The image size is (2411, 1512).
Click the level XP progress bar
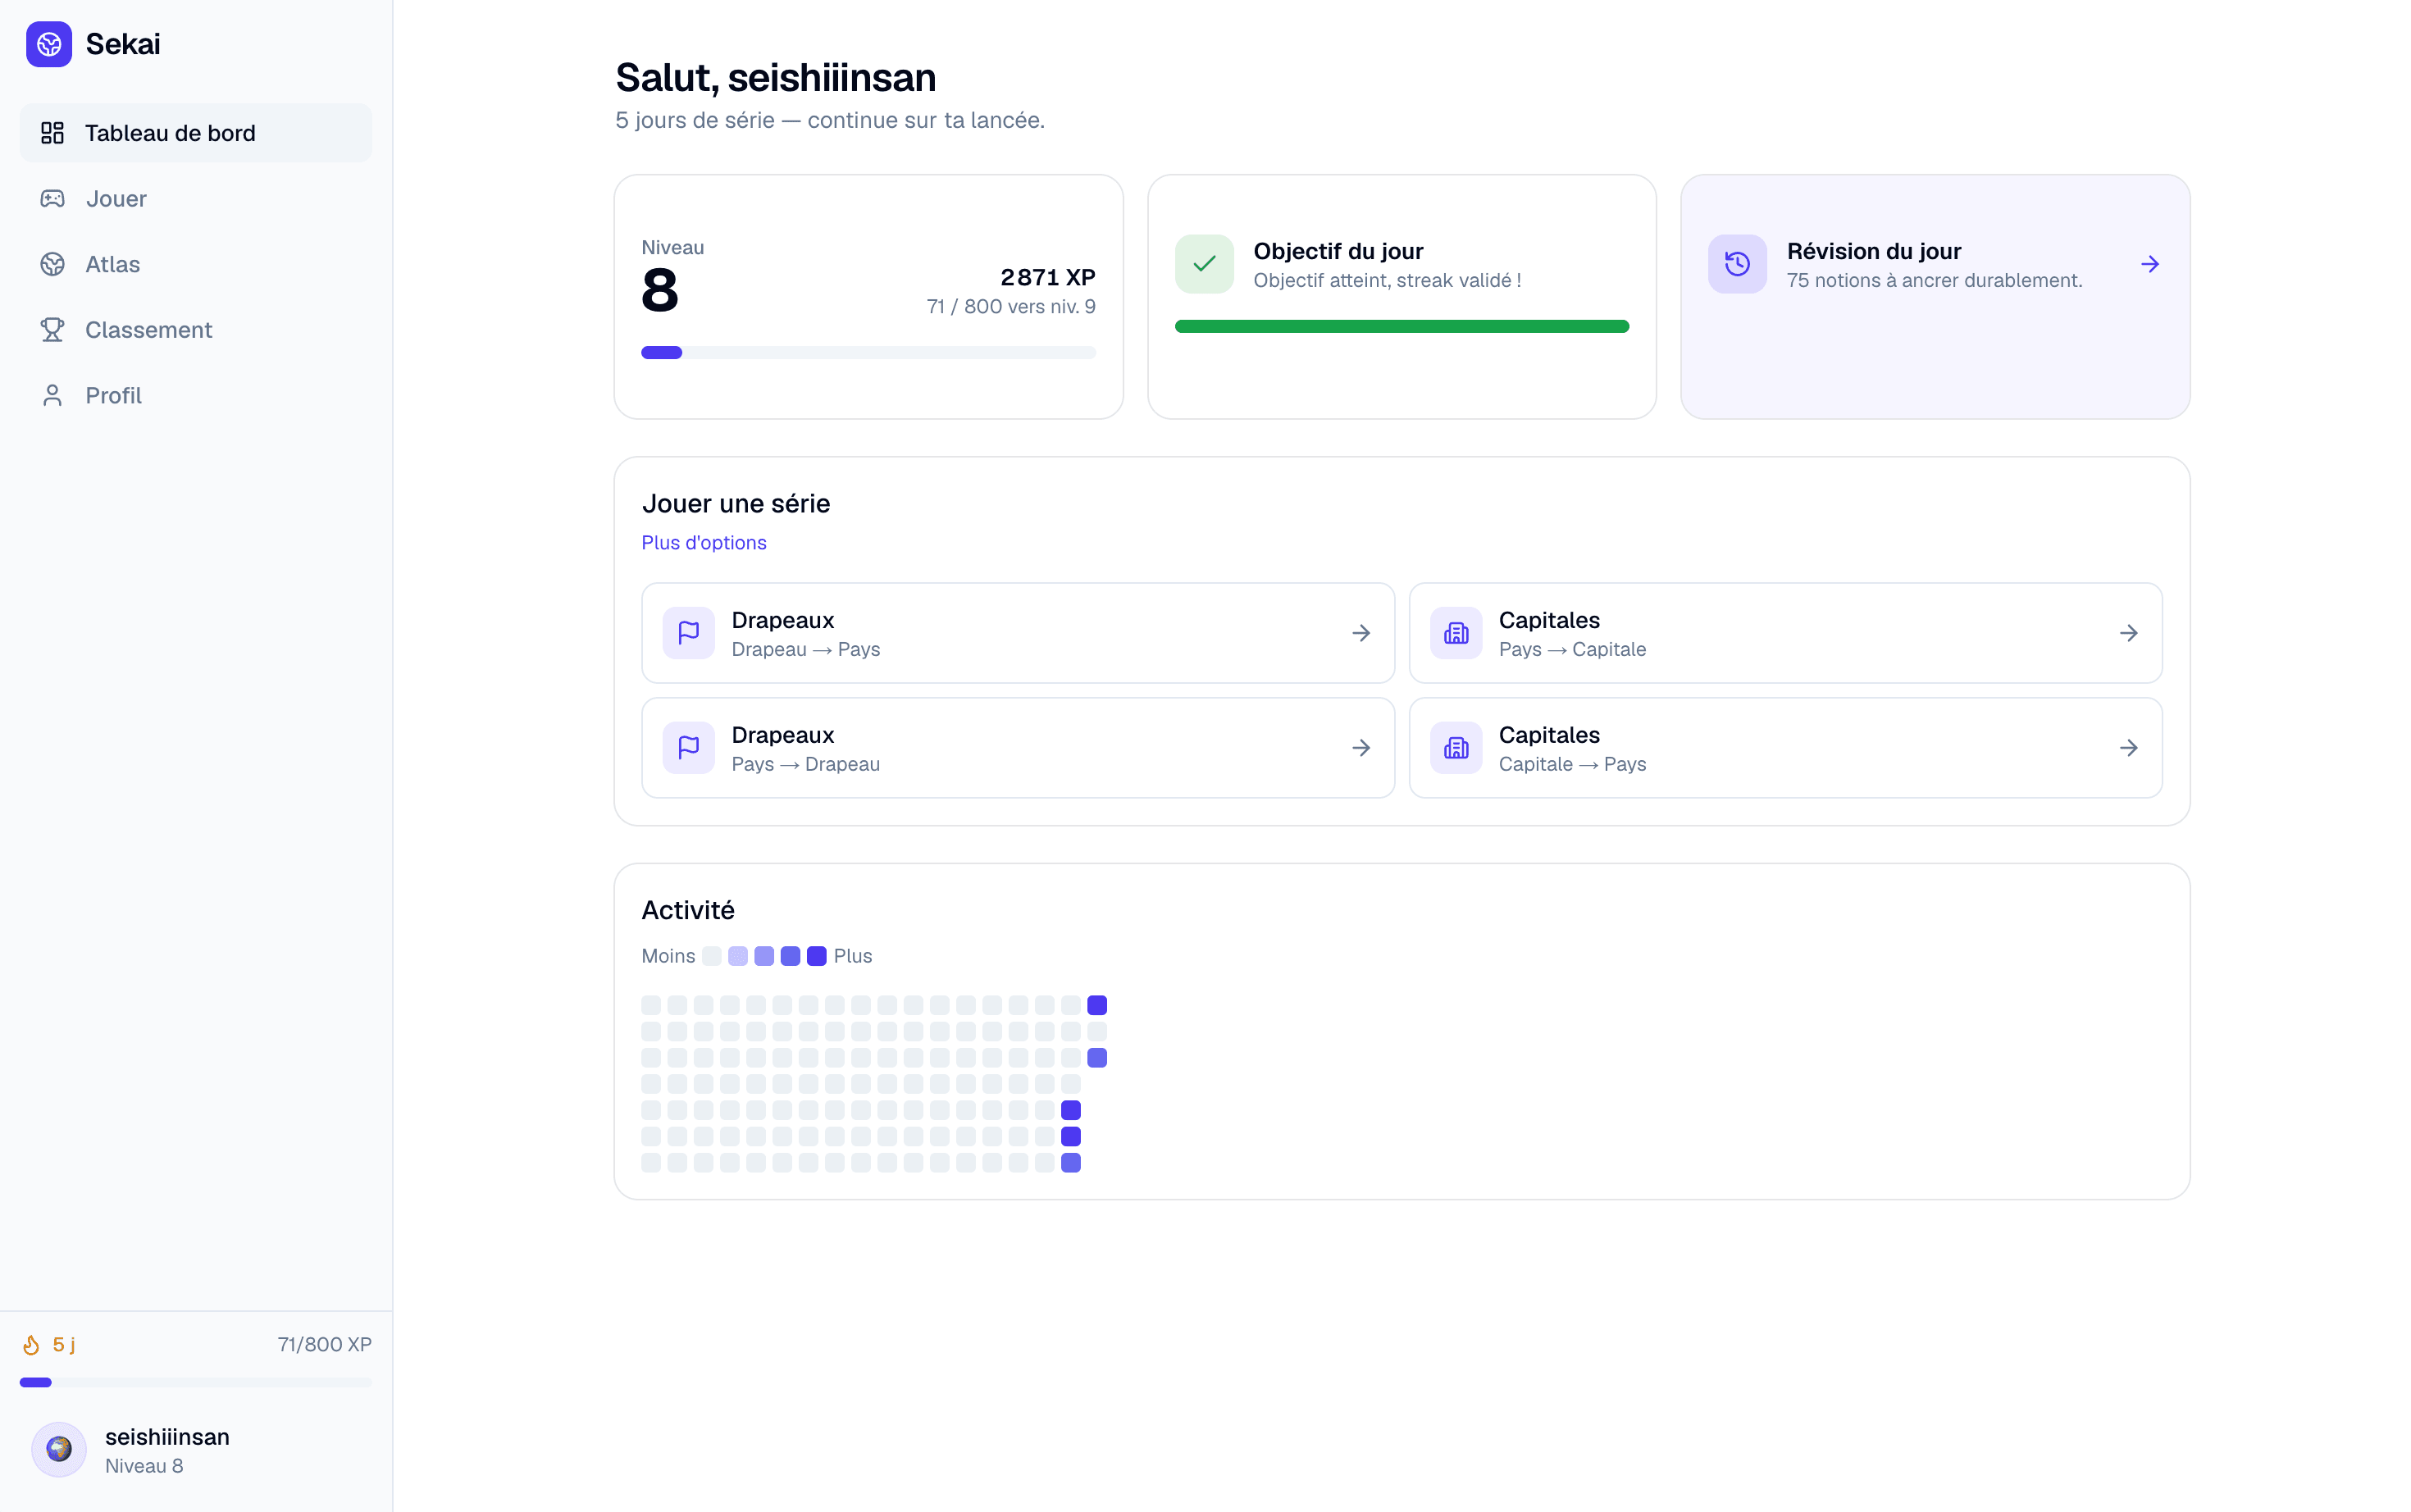869,353
